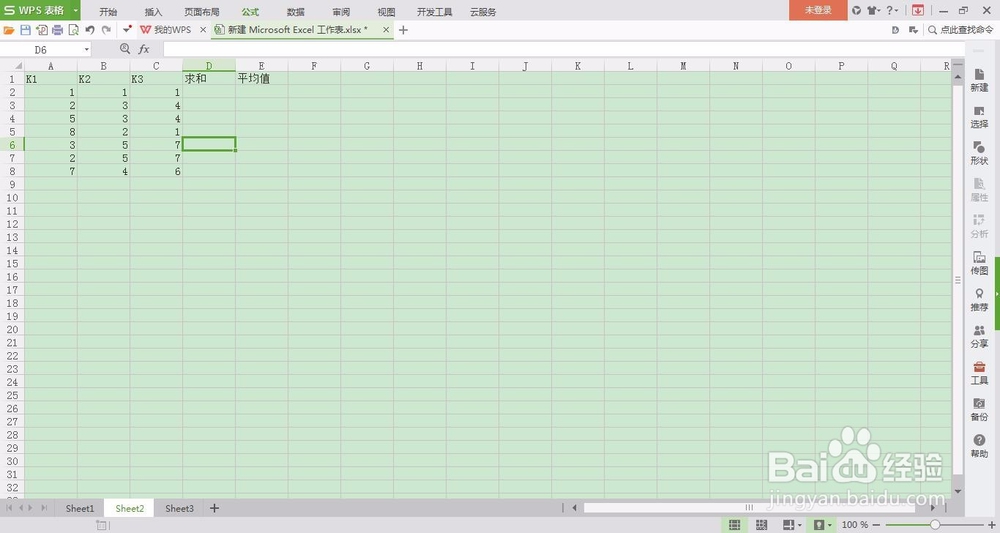1000x533 pixels.
Task: Select row 8 header
Action: (x=12, y=171)
